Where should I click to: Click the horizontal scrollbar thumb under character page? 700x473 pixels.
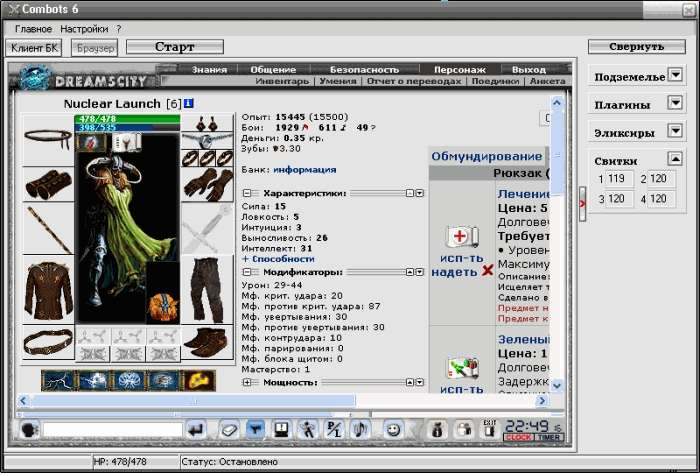[193, 401]
